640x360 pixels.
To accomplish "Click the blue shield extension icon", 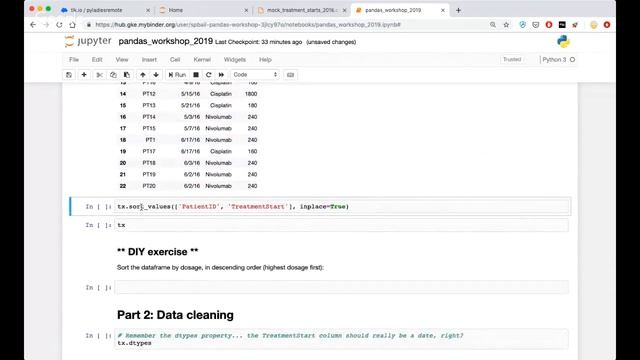I will (522, 25).
